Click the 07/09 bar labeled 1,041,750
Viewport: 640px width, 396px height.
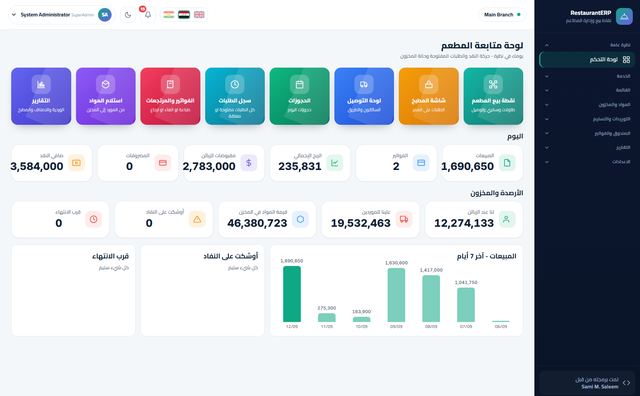point(466,305)
